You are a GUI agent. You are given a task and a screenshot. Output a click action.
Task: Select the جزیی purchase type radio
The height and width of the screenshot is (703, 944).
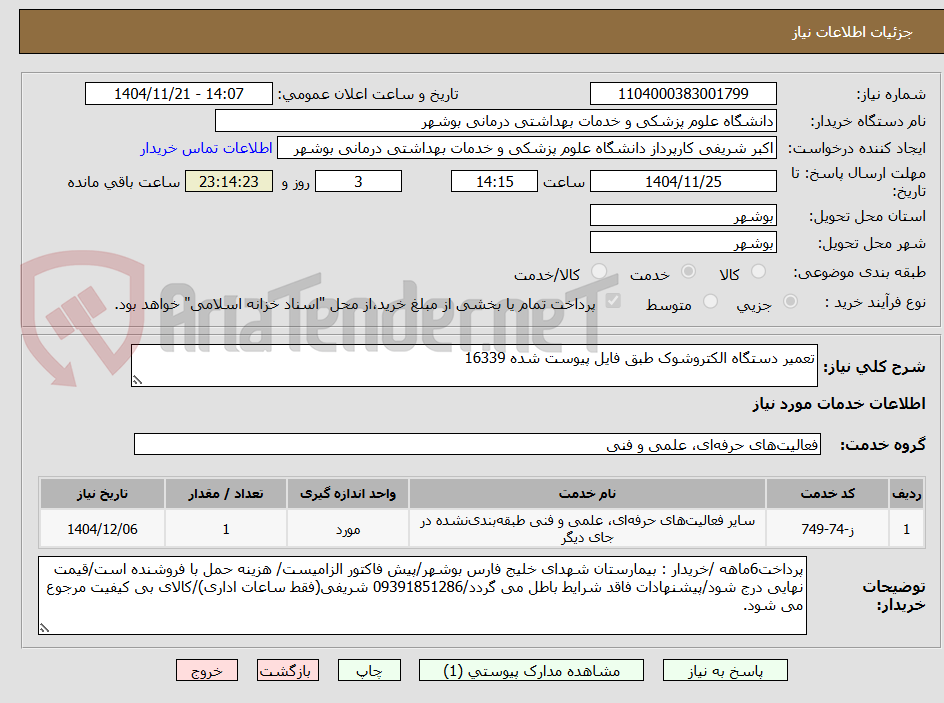pos(790,302)
